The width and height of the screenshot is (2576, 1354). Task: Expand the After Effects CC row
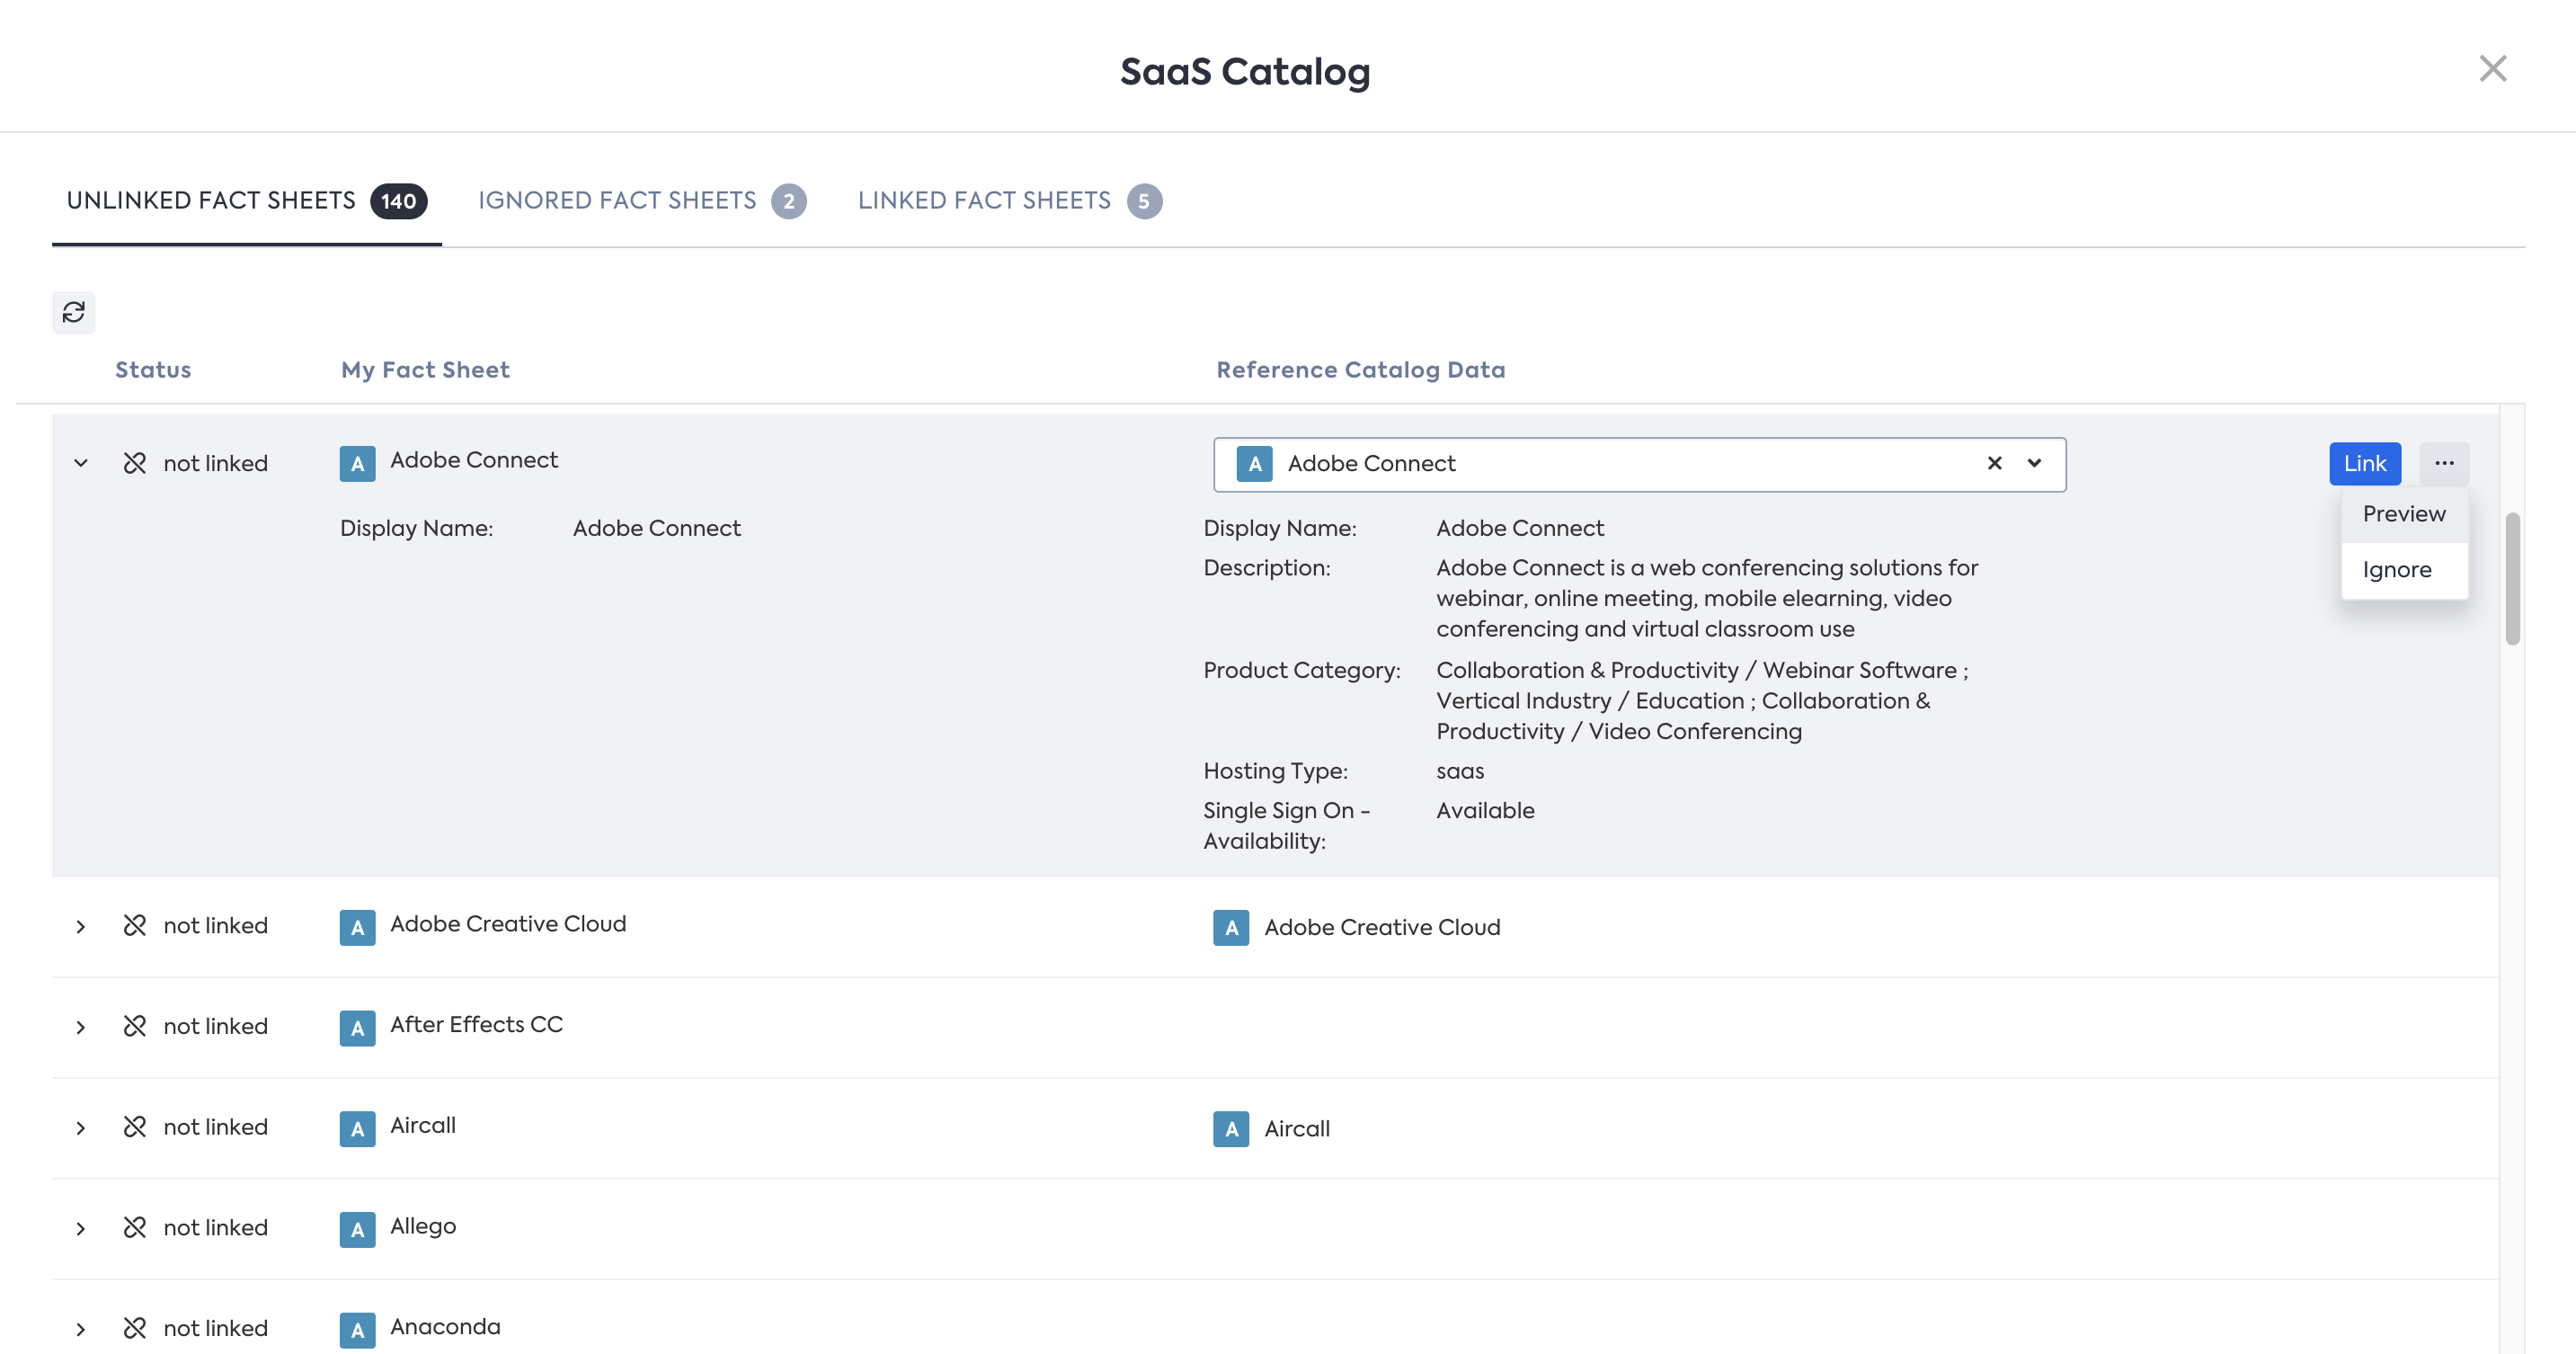click(81, 1027)
